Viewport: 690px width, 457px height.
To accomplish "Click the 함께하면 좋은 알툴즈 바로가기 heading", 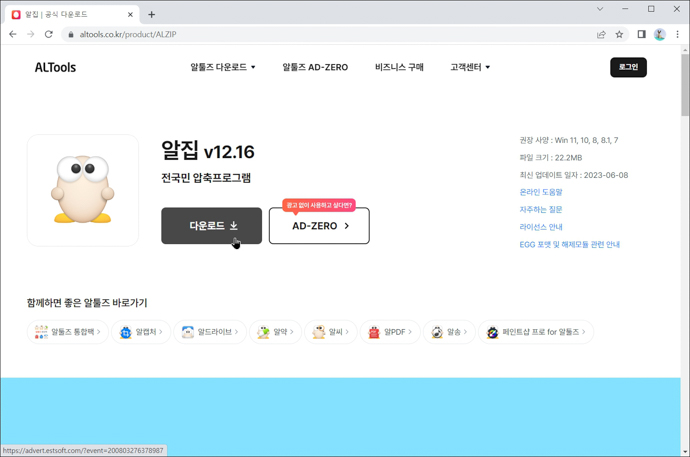I will pos(87,303).
